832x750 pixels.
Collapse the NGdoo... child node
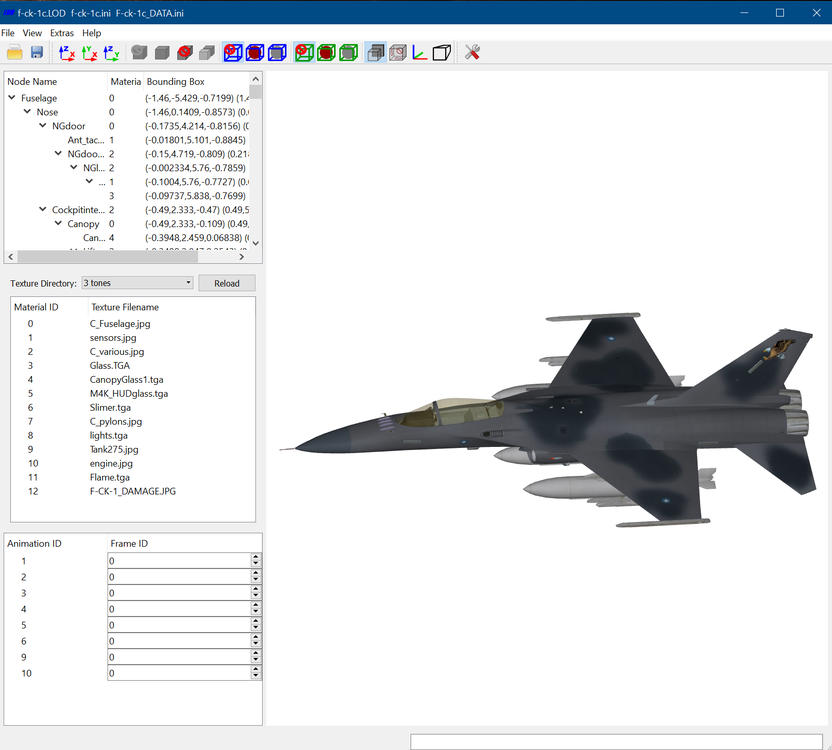click(x=58, y=153)
